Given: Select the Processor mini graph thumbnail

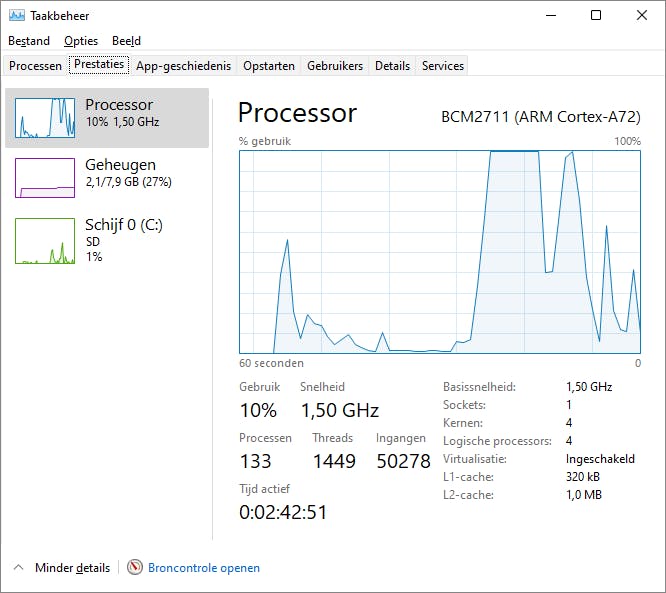Looking at the screenshot, I should [45, 118].
